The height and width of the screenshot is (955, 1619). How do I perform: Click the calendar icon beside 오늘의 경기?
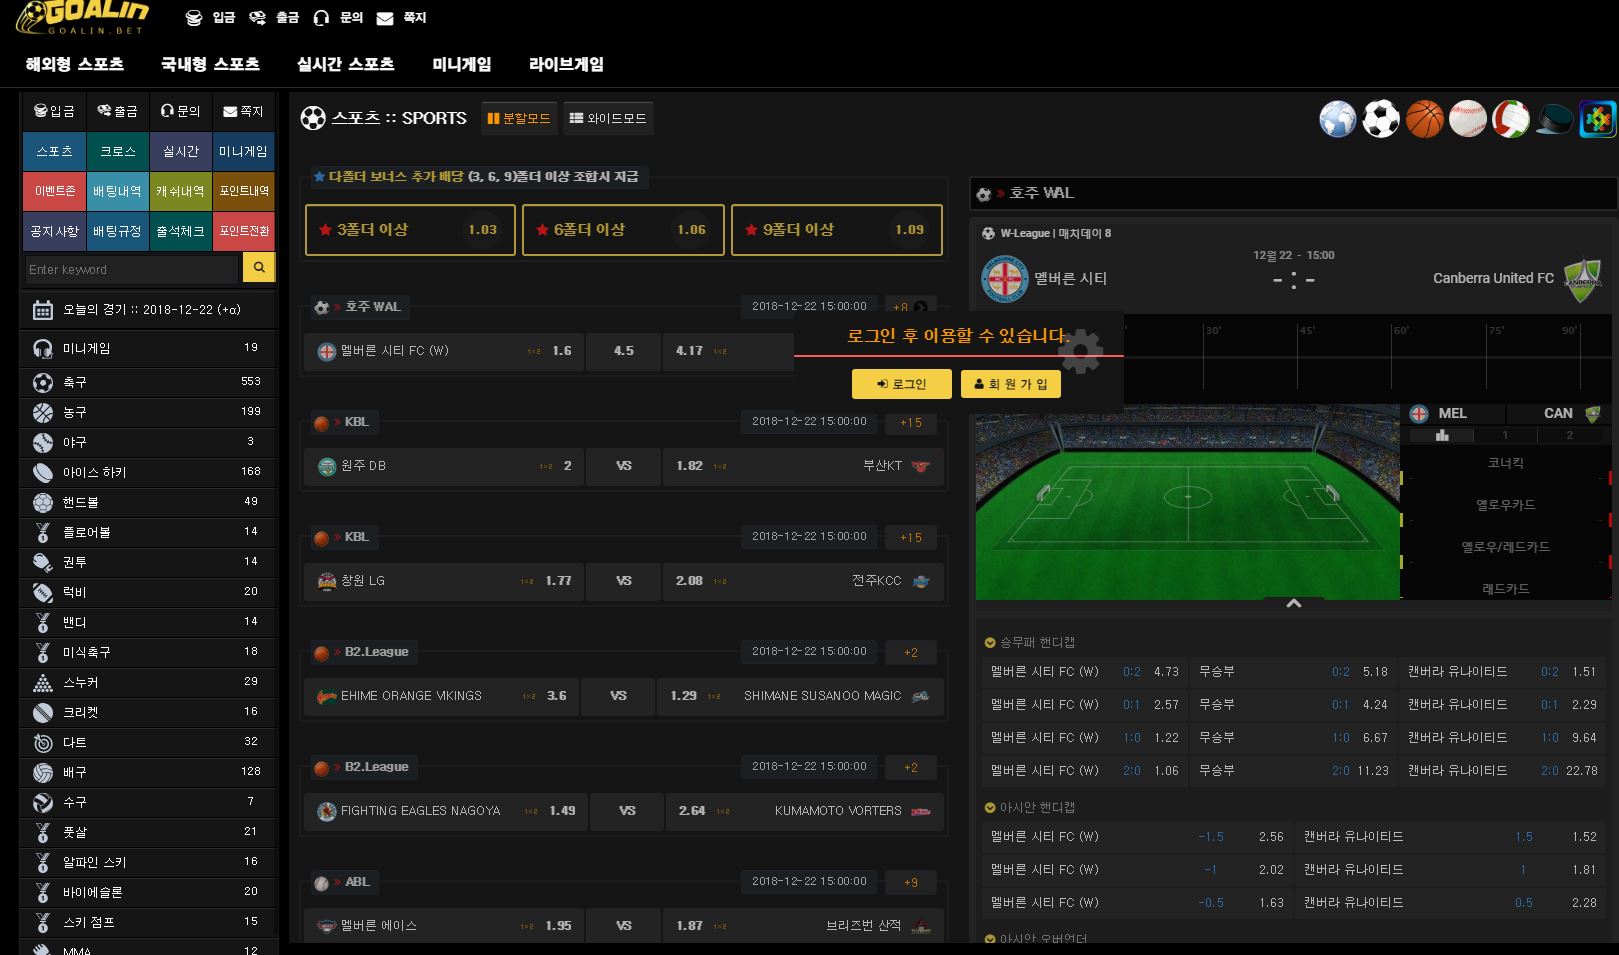42,310
